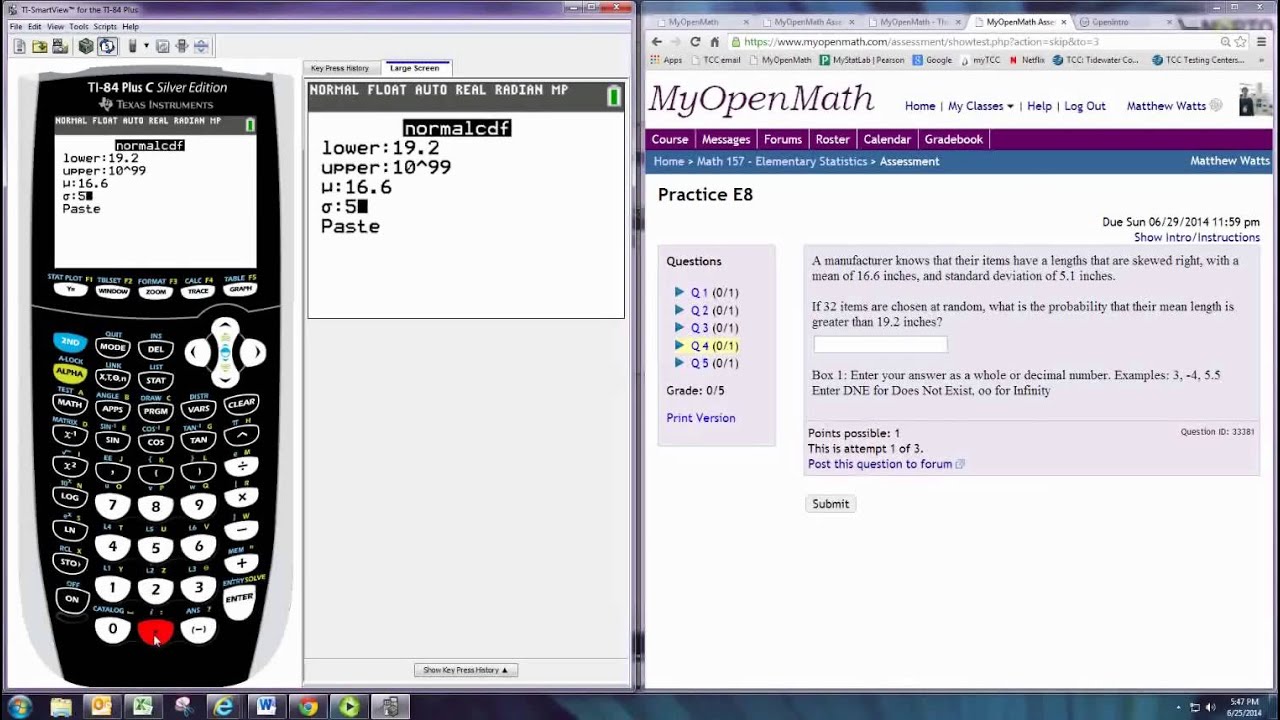Click the answer input box

coord(880,344)
